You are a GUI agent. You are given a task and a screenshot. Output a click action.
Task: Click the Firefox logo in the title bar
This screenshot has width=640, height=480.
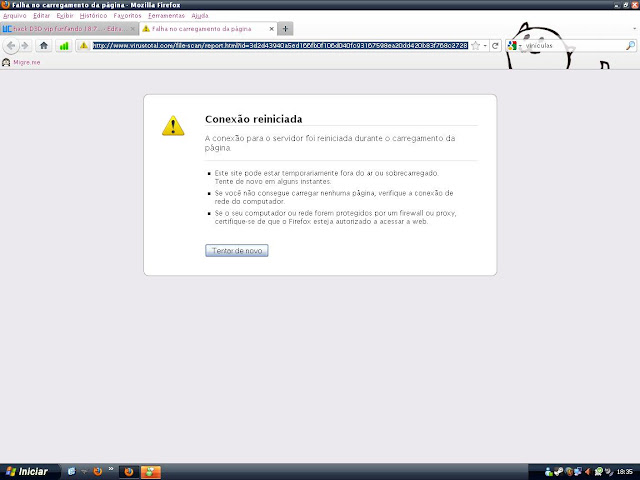pos(5,4)
